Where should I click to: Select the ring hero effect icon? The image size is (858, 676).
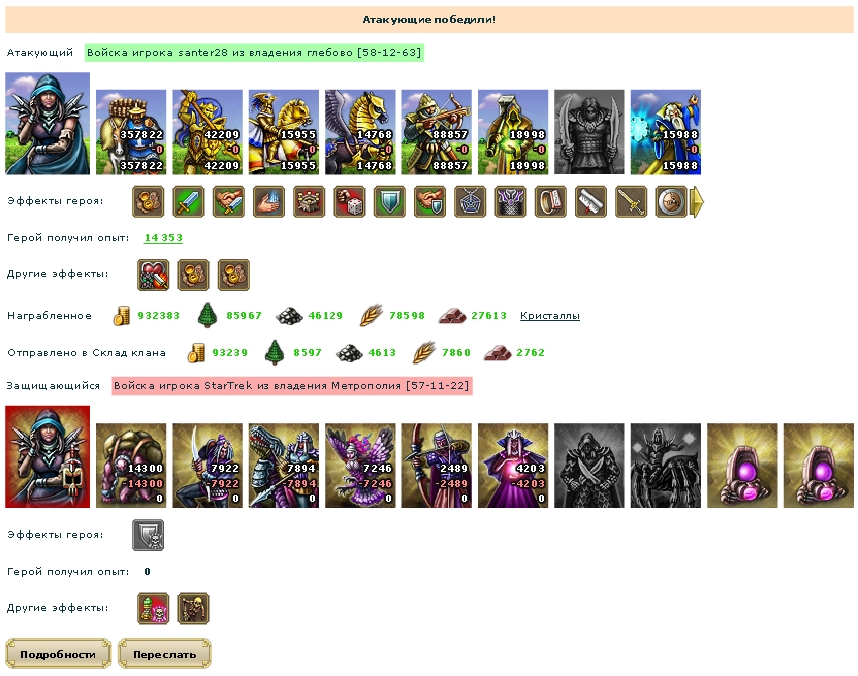[551, 201]
